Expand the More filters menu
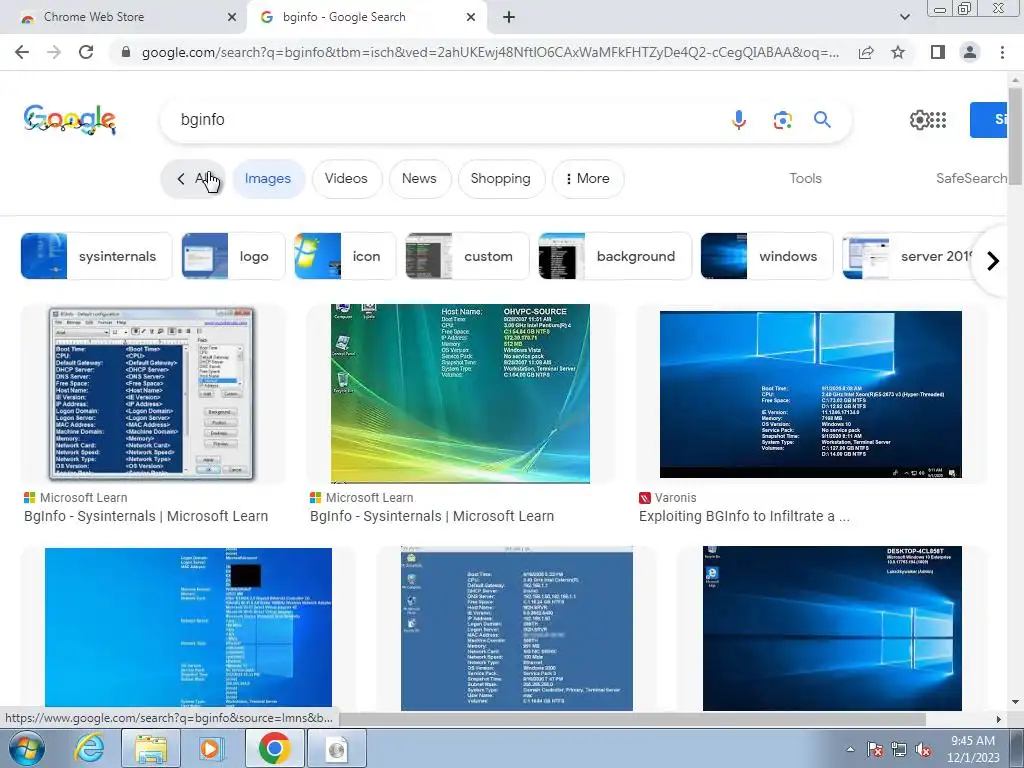The height and width of the screenshot is (768, 1024). [588, 178]
